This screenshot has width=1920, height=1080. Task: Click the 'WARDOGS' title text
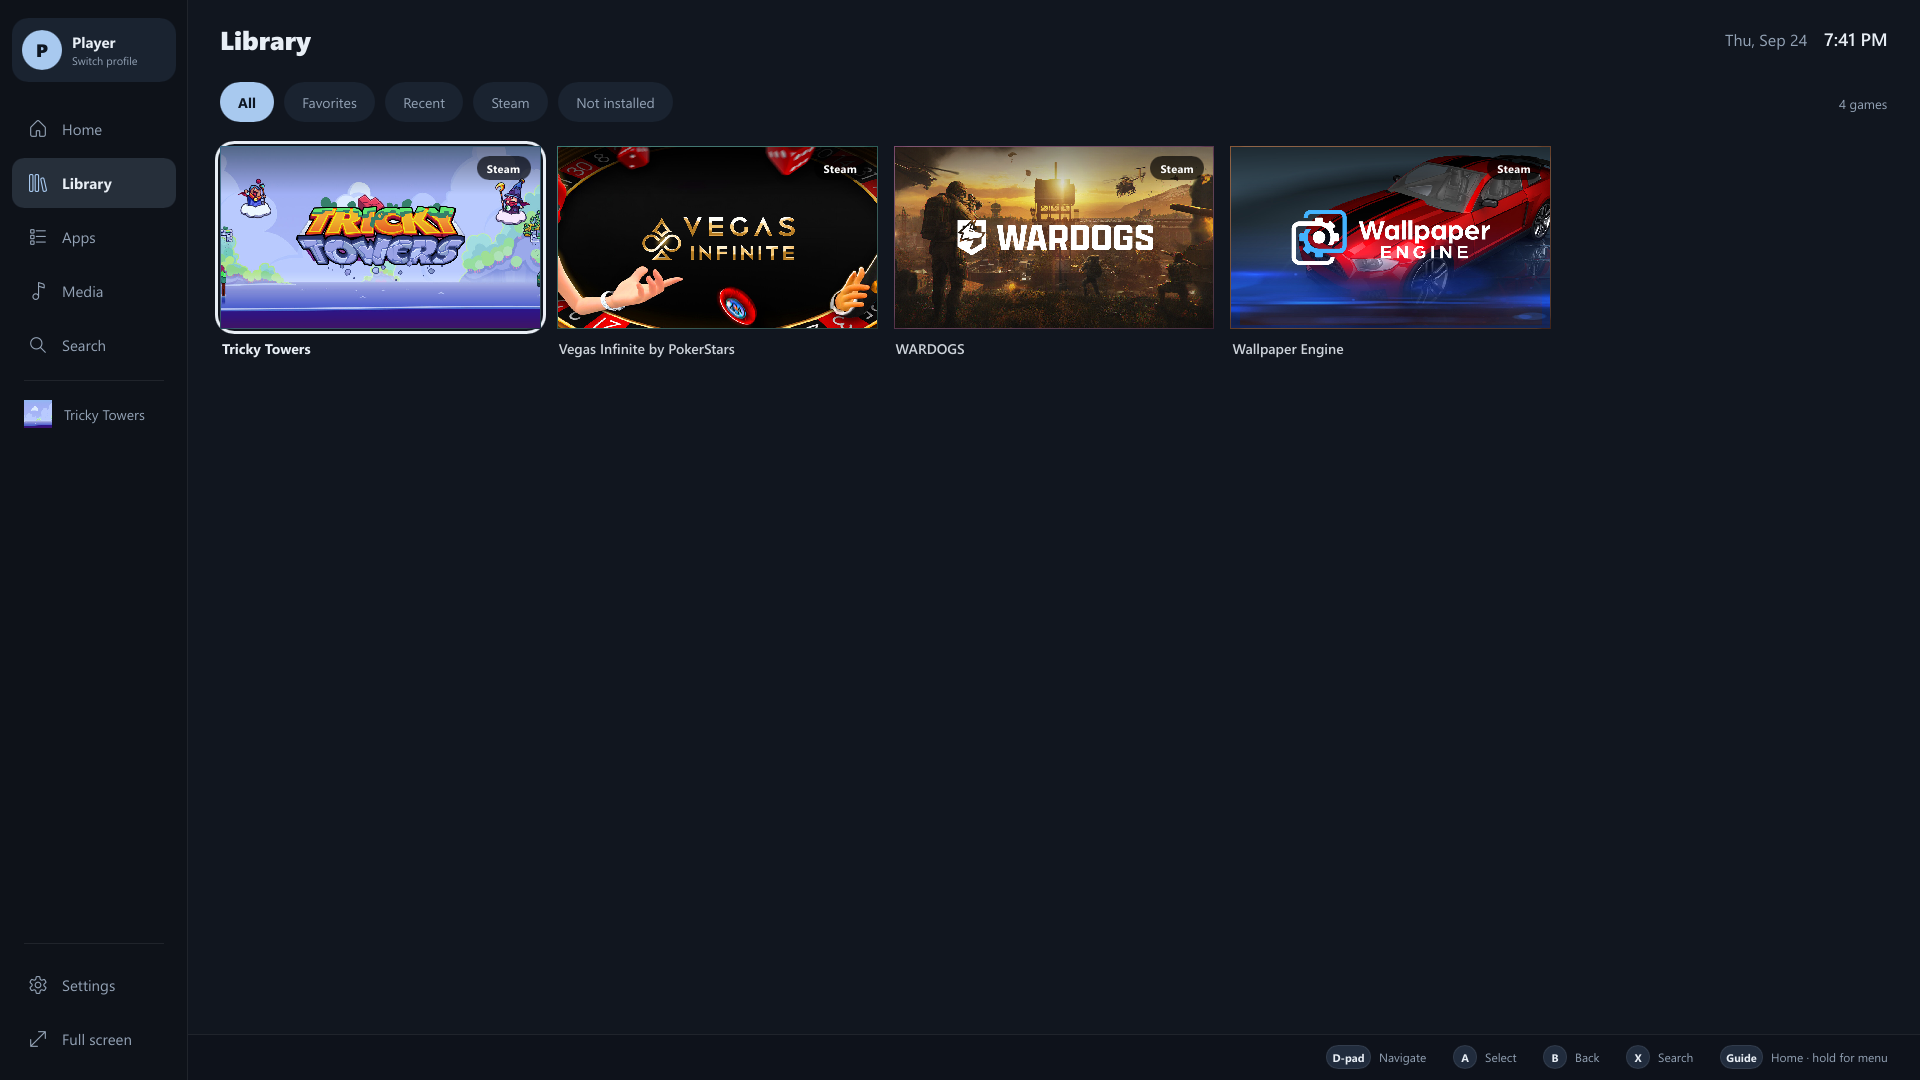point(930,349)
